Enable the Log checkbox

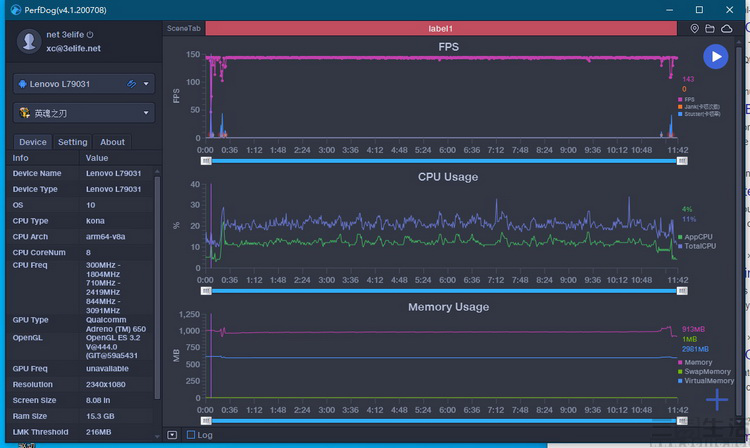pos(191,435)
